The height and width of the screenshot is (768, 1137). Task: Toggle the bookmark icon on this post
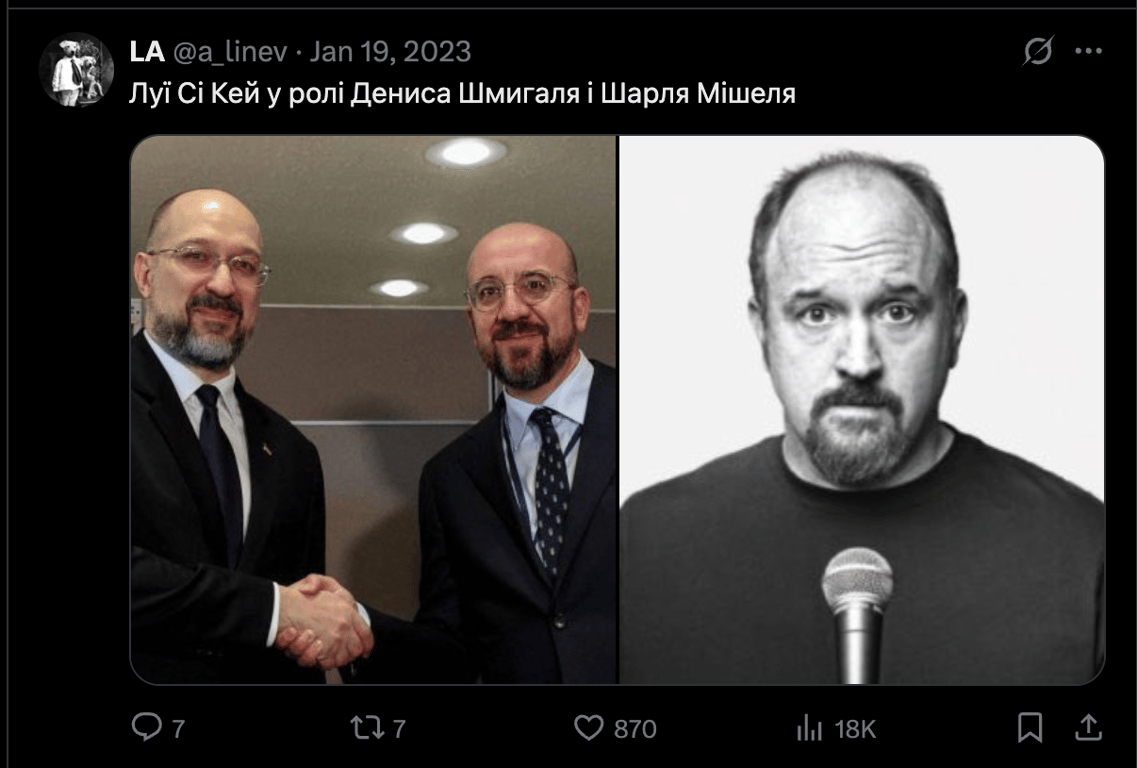[x=1030, y=727]
